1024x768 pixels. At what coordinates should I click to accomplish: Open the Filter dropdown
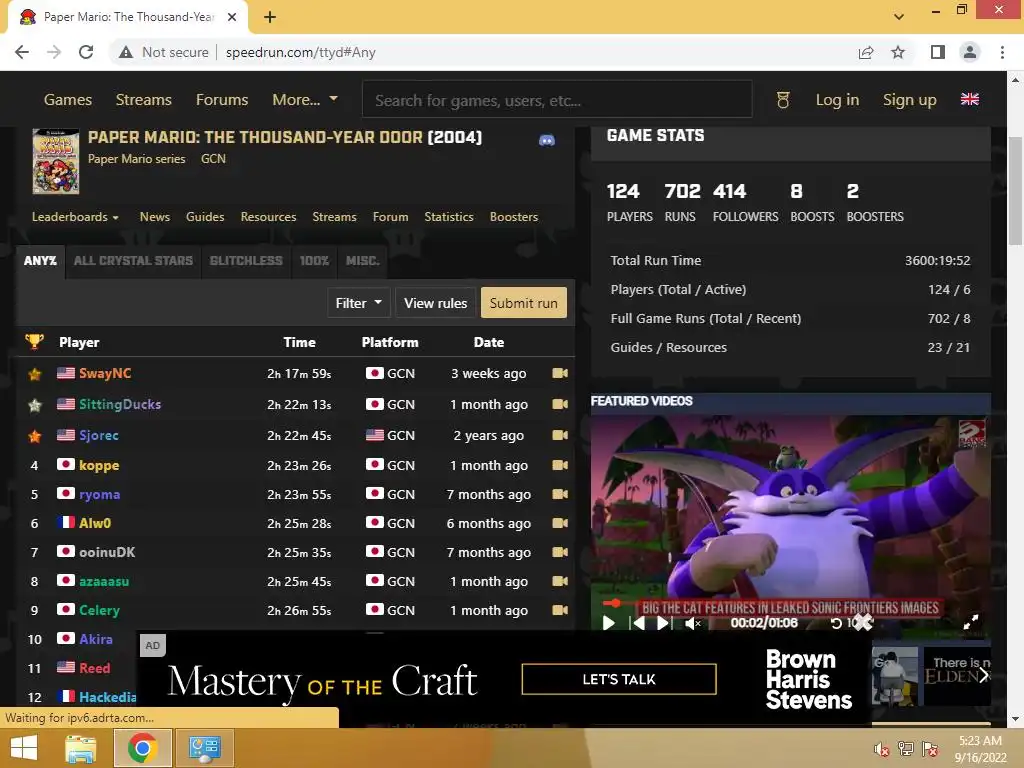(359, 303)
